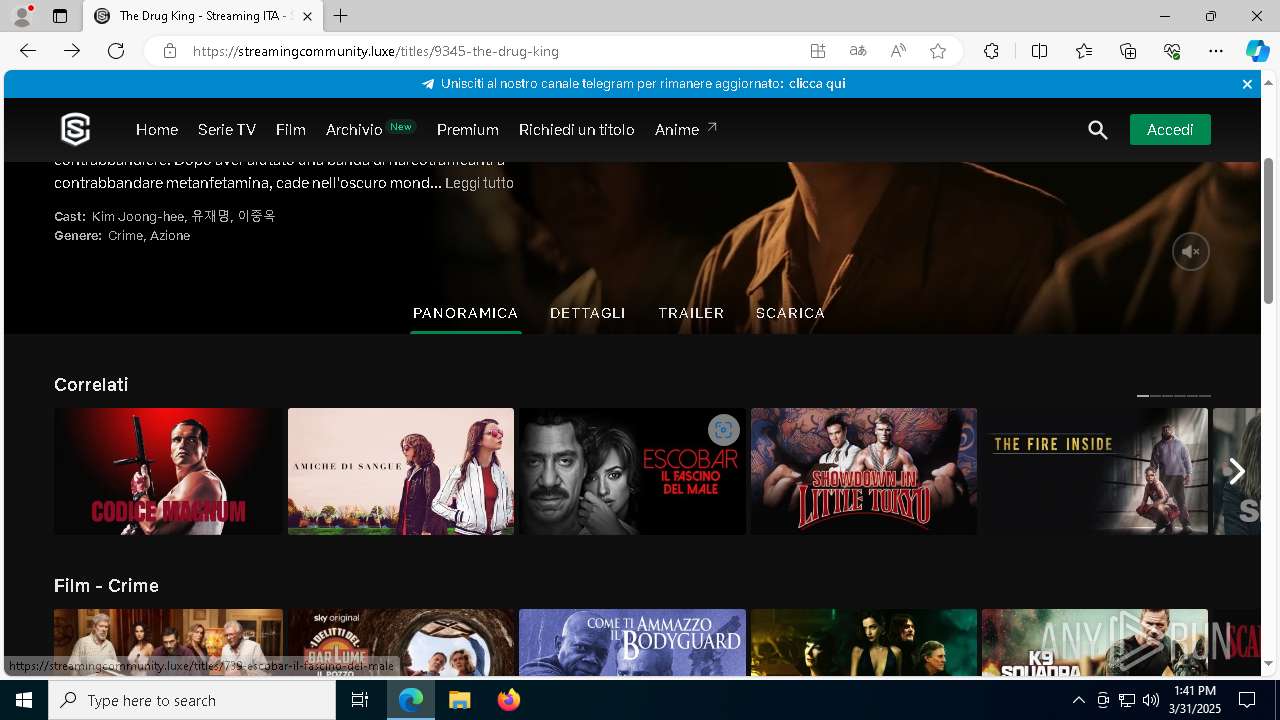
Task: Switch to the DETTAGLI tab
Action: tap(588, 313)
